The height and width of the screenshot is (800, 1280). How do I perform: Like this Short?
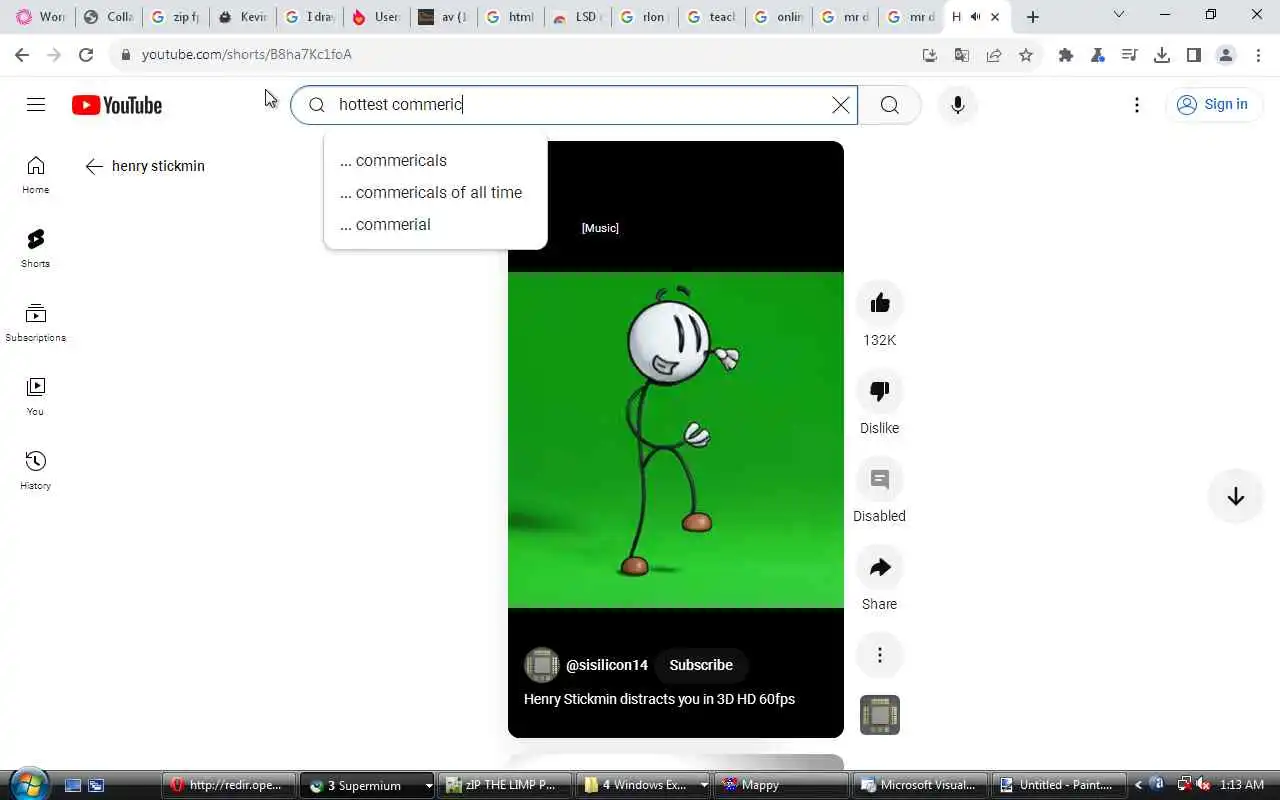pyautogui.click(x=880, y=304)
